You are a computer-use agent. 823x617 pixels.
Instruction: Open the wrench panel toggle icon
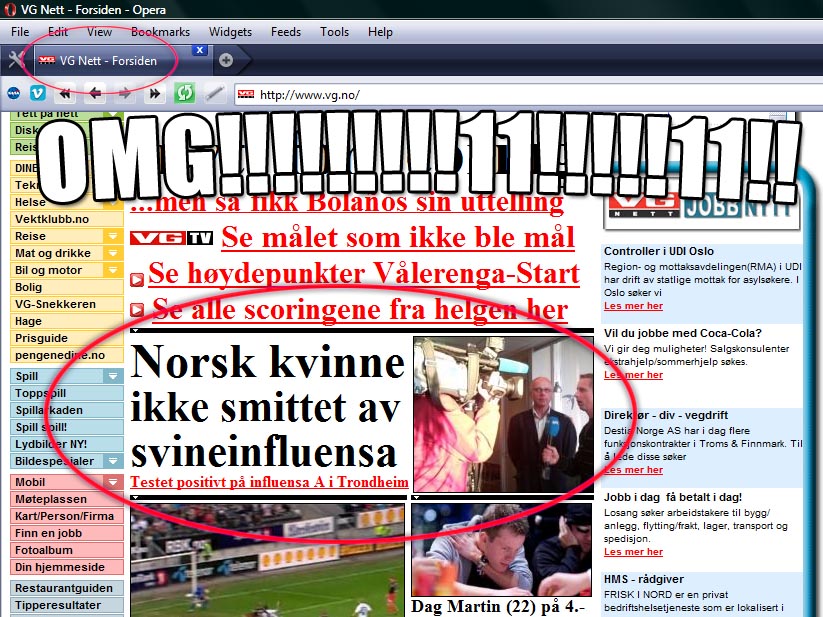point(16,60)
